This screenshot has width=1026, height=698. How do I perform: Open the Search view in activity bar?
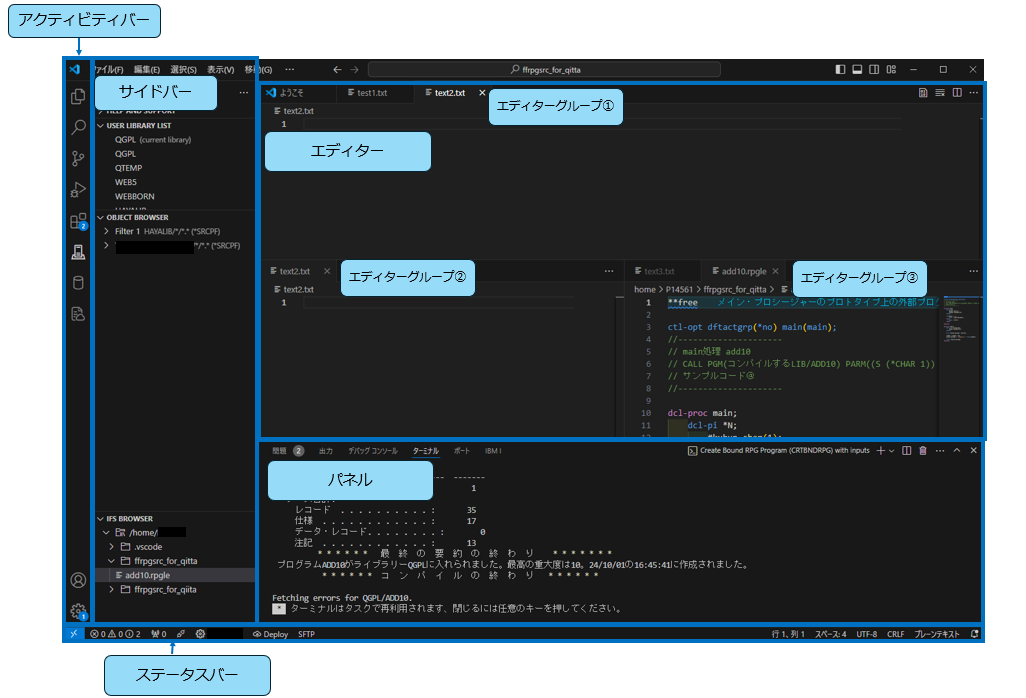pyautogui.click(x=78, y=127)
